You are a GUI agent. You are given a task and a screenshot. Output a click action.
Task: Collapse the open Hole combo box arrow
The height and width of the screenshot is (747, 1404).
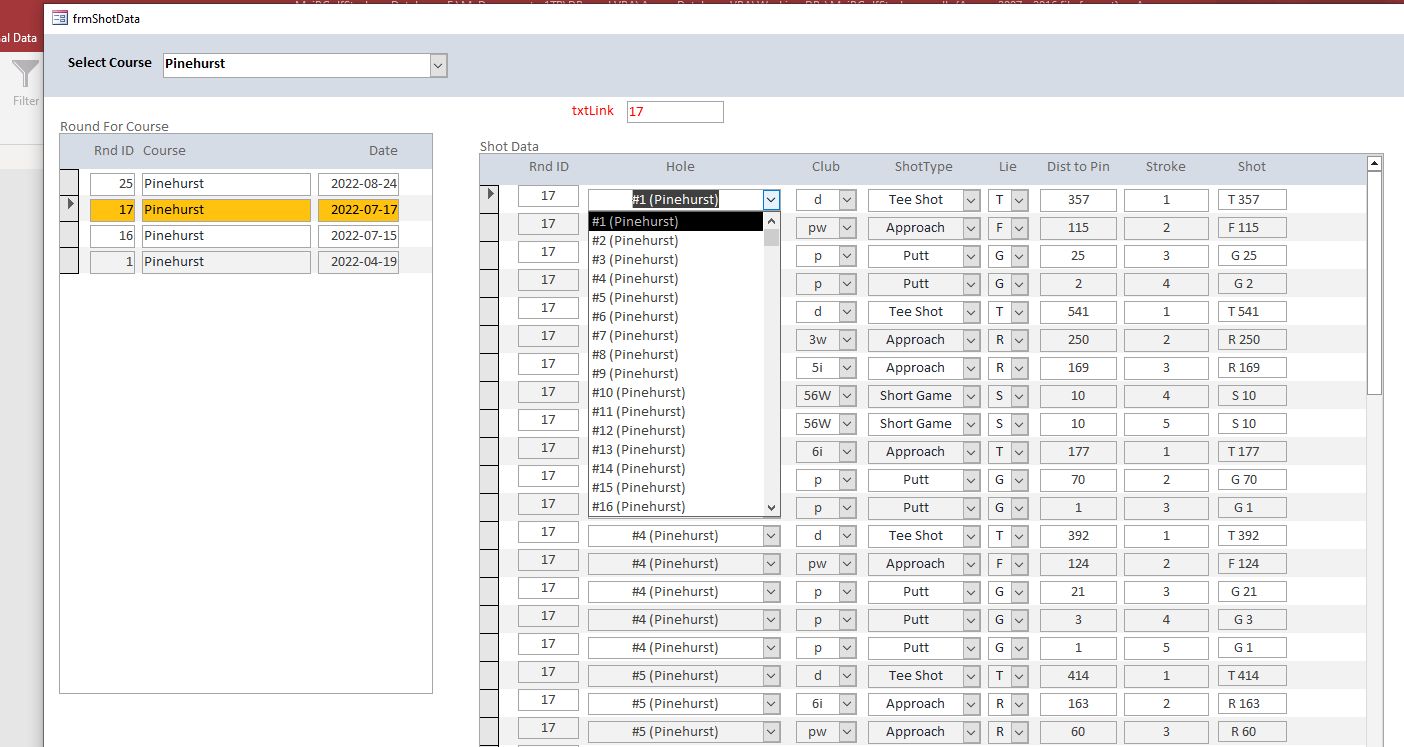tap(771, 200)
